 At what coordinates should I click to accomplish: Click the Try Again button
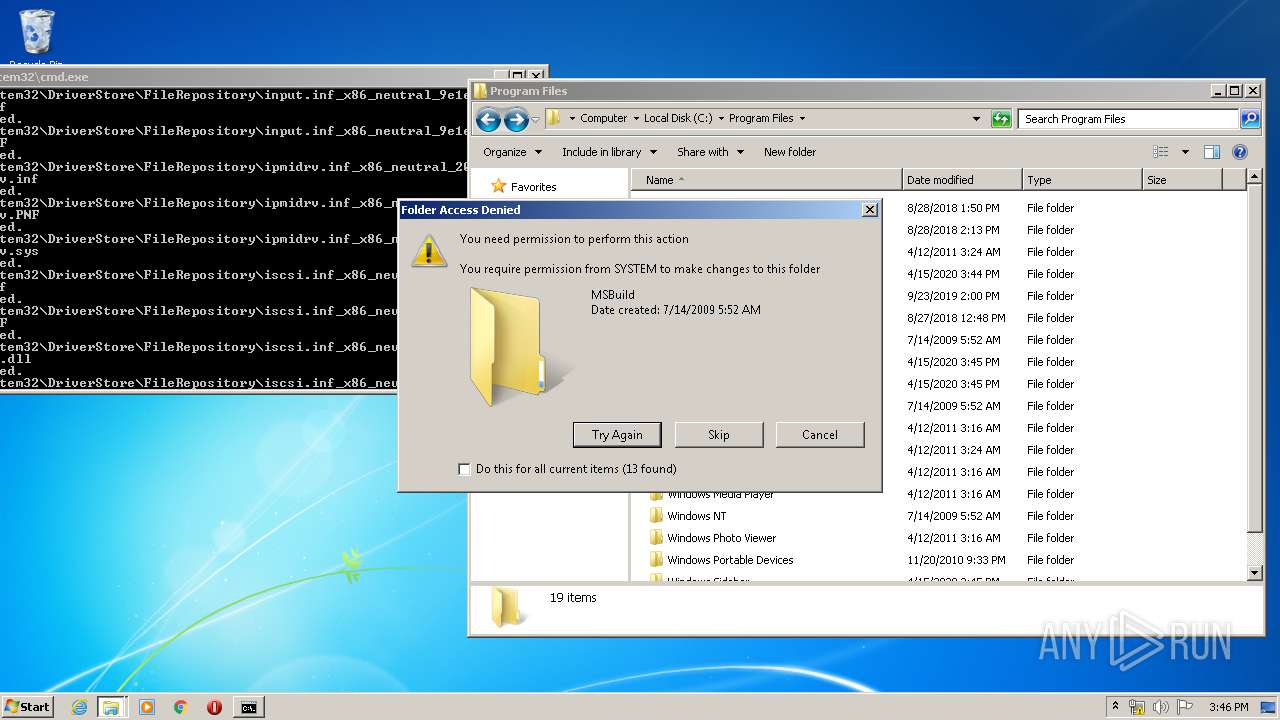(617, 435)
